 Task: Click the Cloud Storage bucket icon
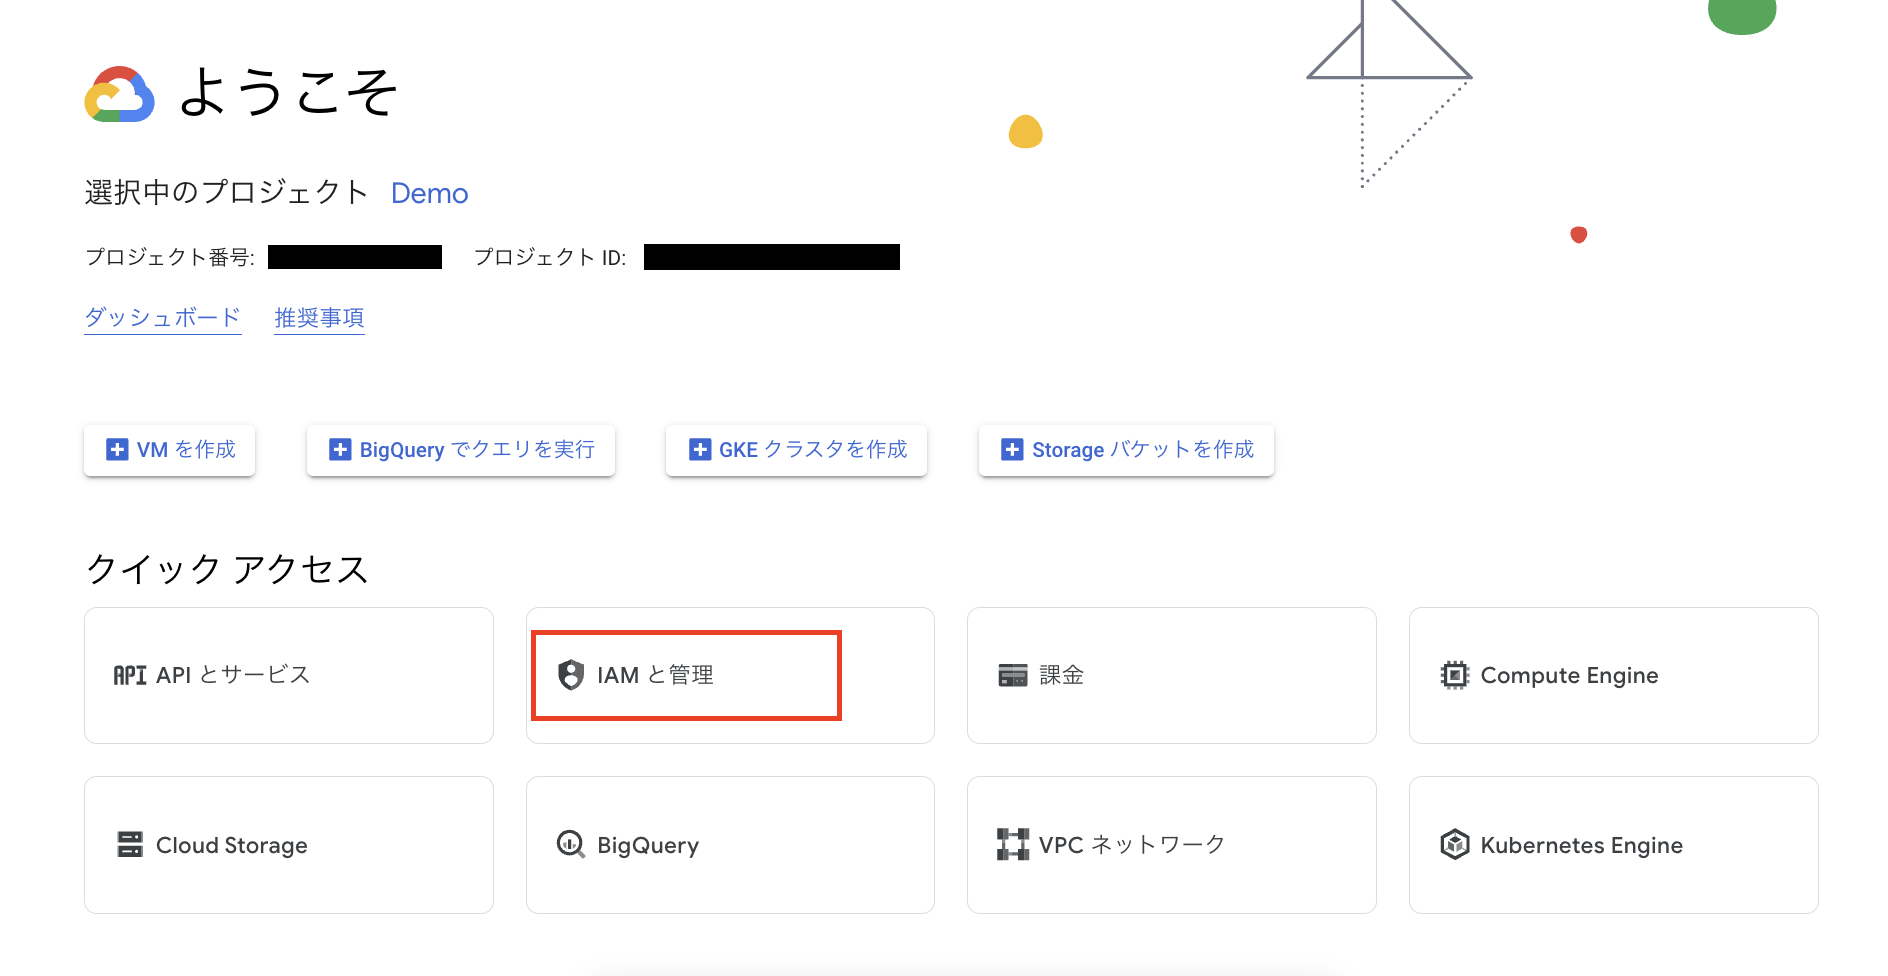coord(129,844)
